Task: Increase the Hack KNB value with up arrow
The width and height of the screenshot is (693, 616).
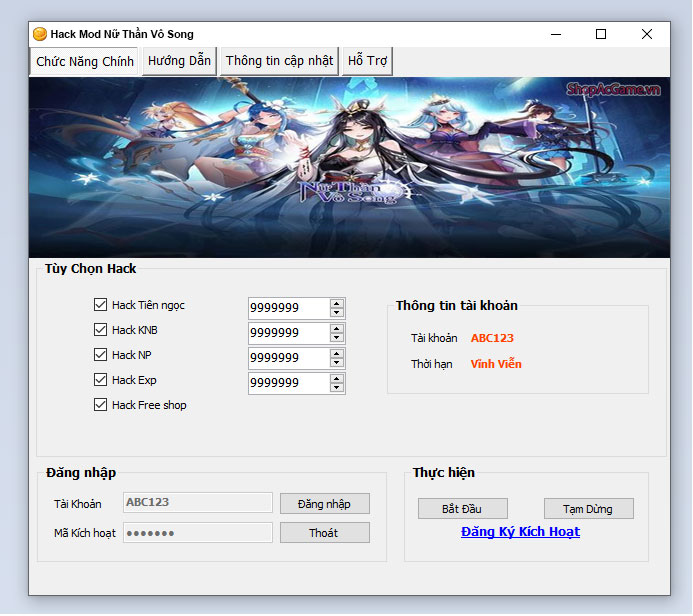Action: (337, 328)
